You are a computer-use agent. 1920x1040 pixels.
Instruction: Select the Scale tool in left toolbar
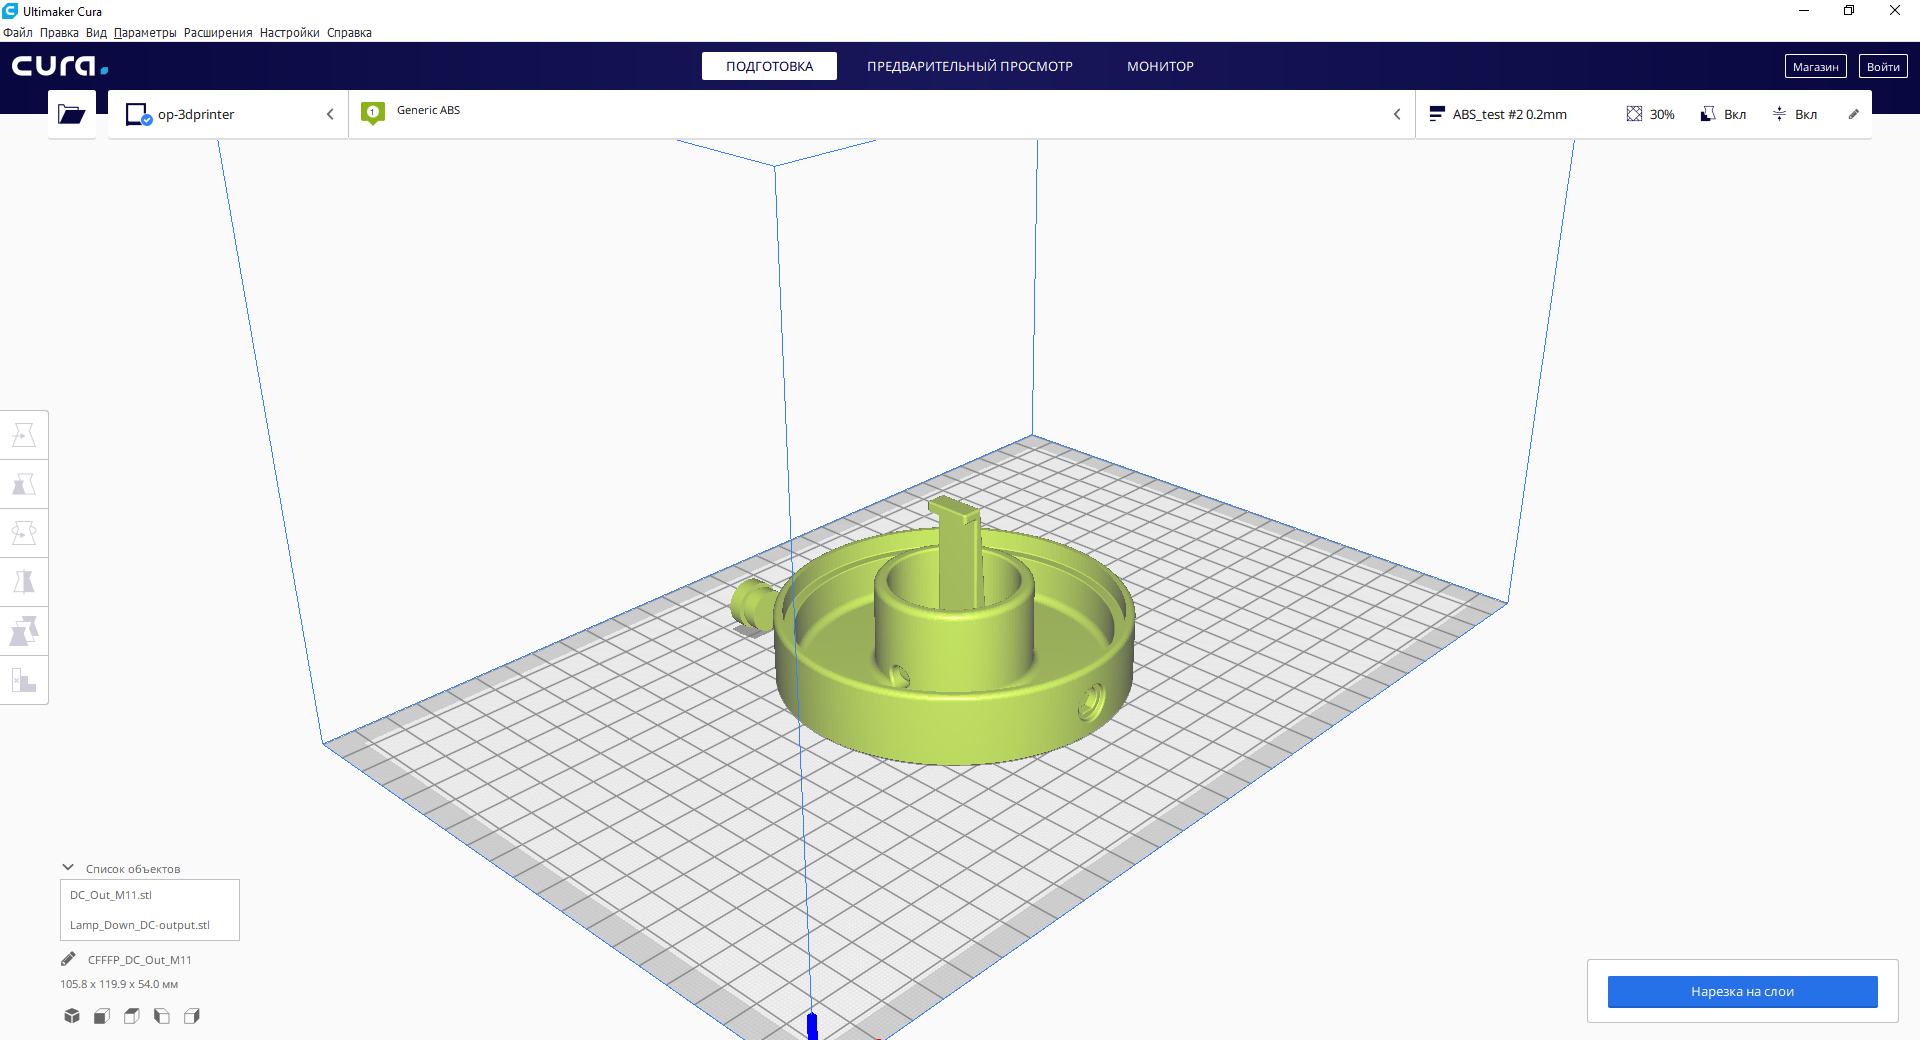coord(24,484)
